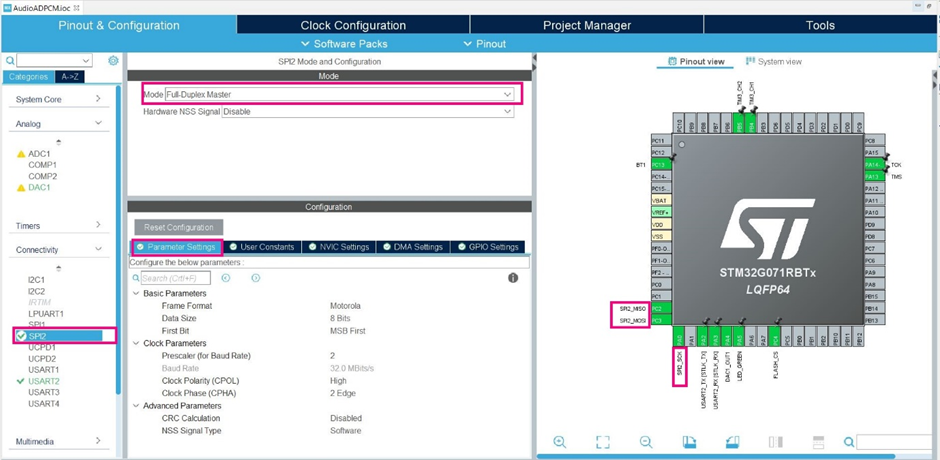Collapse the Advanced Parameters group

coord(135,405)
